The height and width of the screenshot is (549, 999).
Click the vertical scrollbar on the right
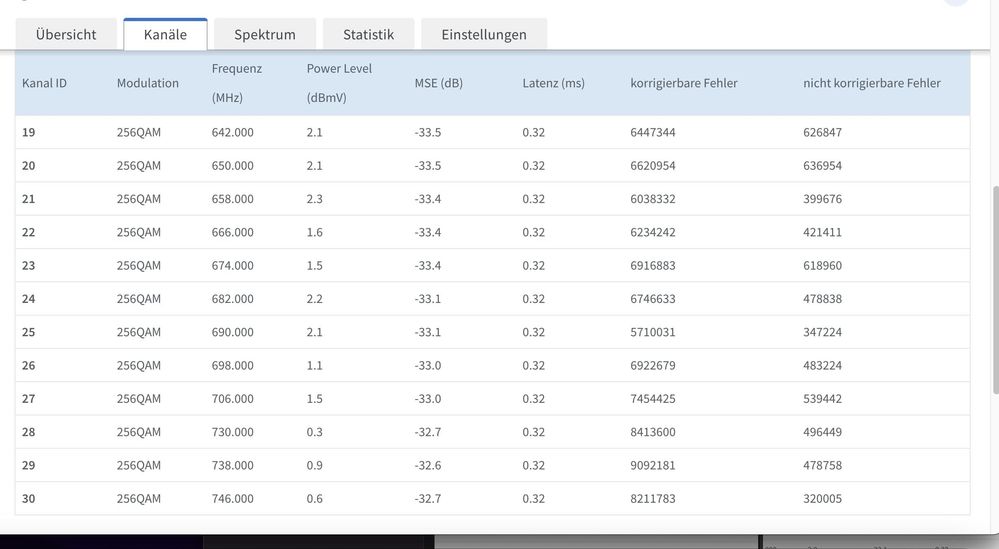click(993, 290)
